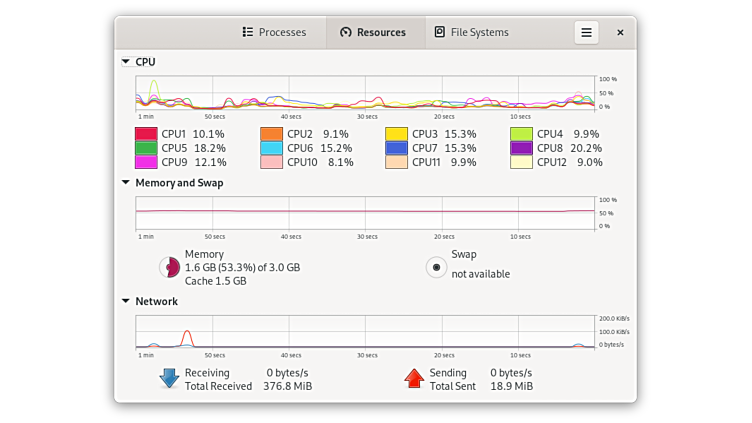Switch to the File Systems tab
This screenshot has height=423, width=752.
pos(471,32)
